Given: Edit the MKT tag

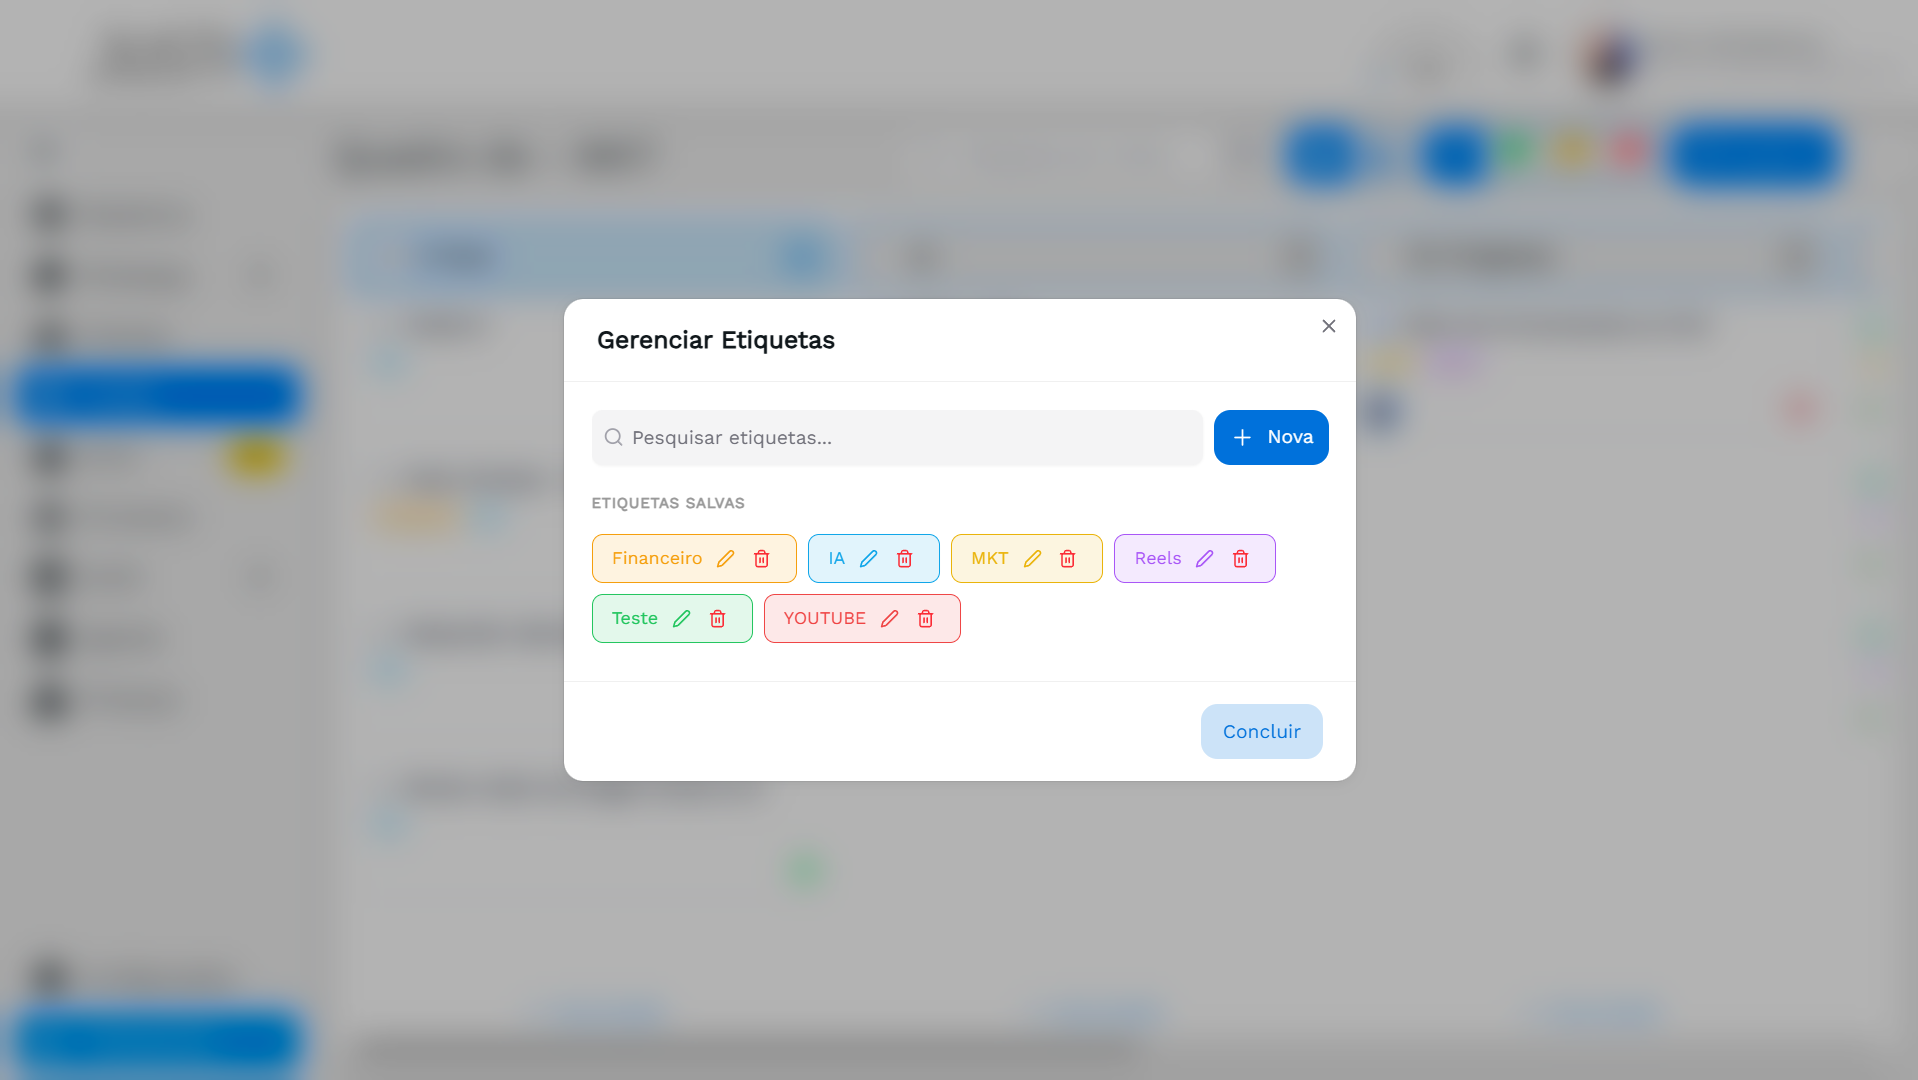Looking at the screenshot, I should point(1032,559).
